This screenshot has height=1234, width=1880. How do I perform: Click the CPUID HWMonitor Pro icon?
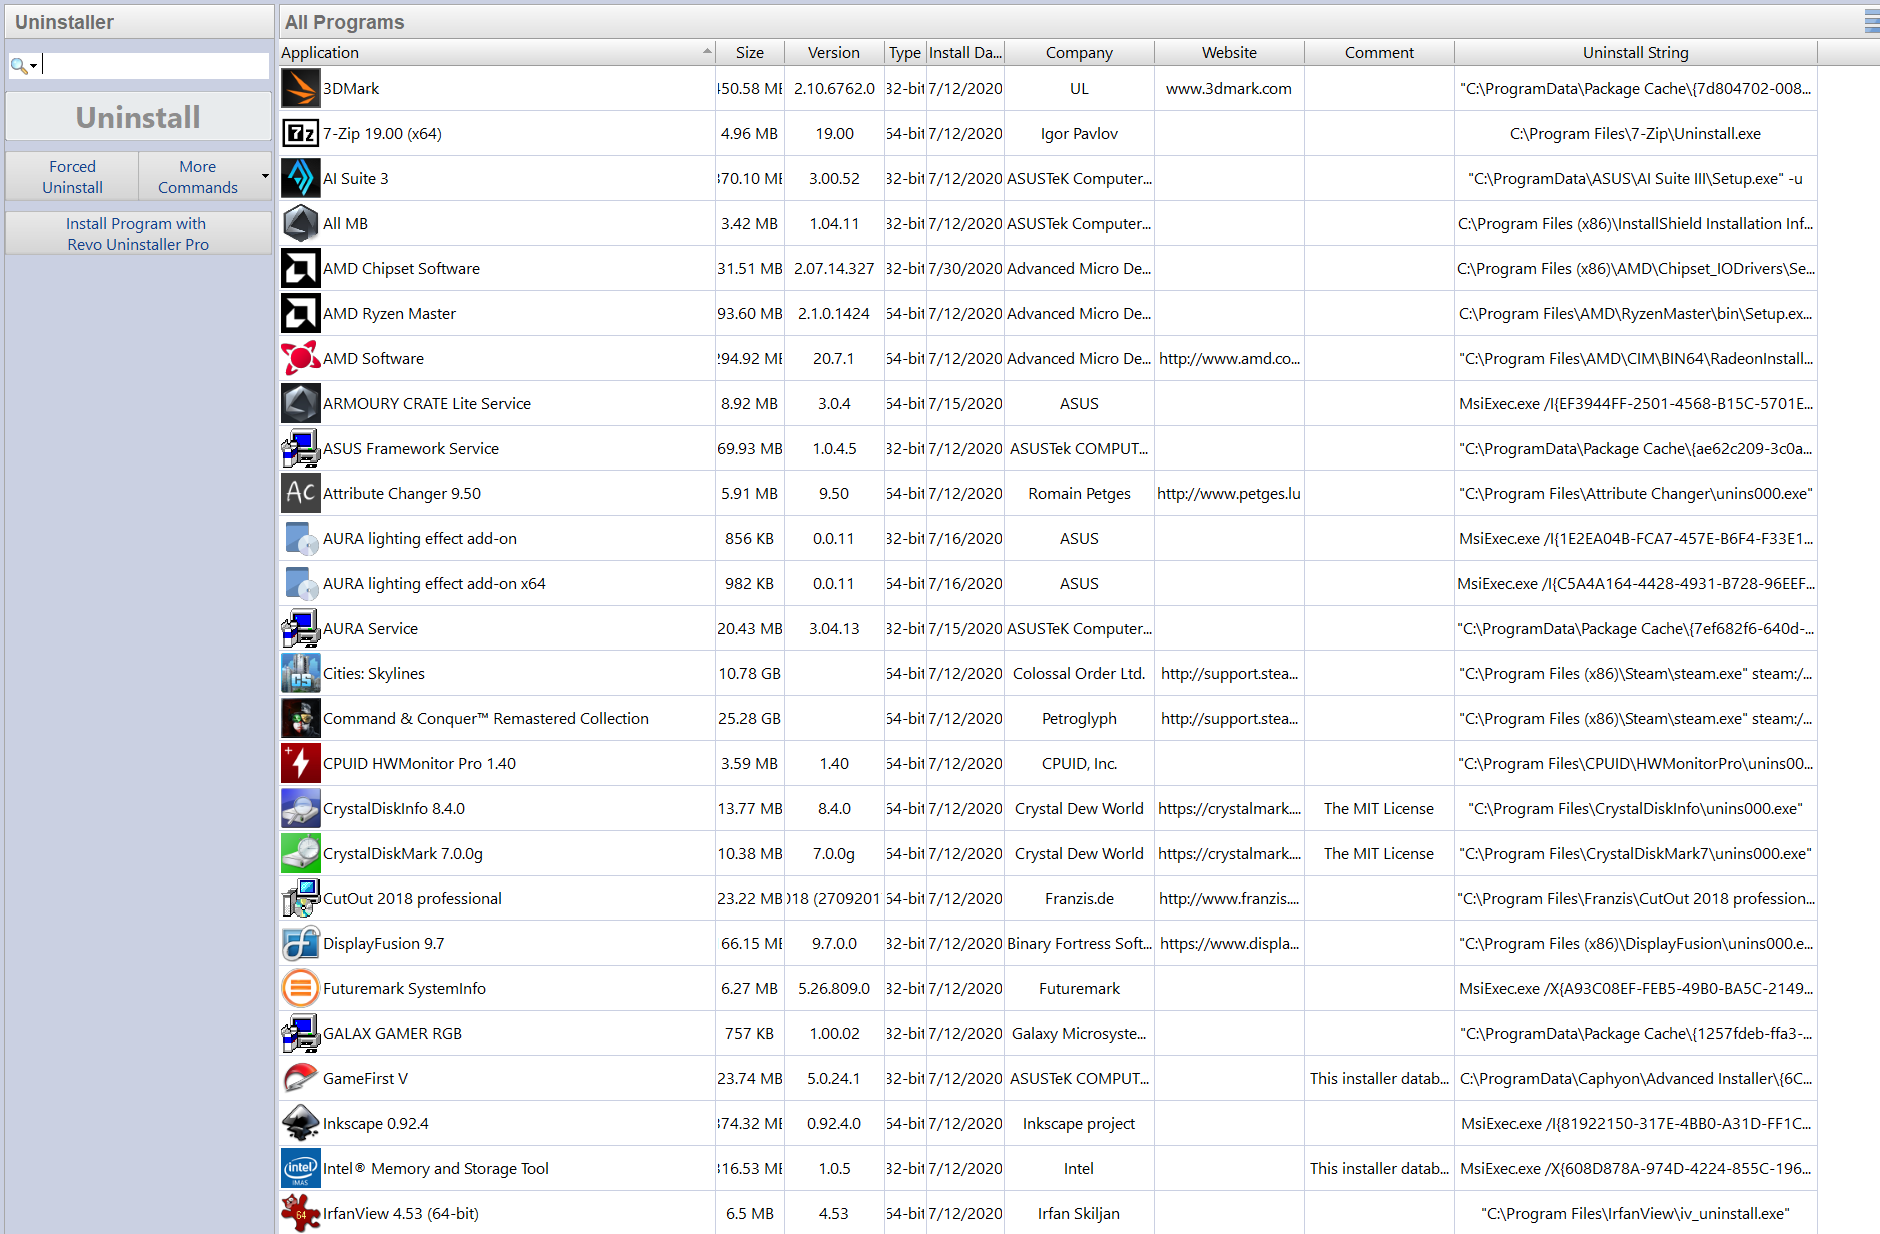[300, 763]
